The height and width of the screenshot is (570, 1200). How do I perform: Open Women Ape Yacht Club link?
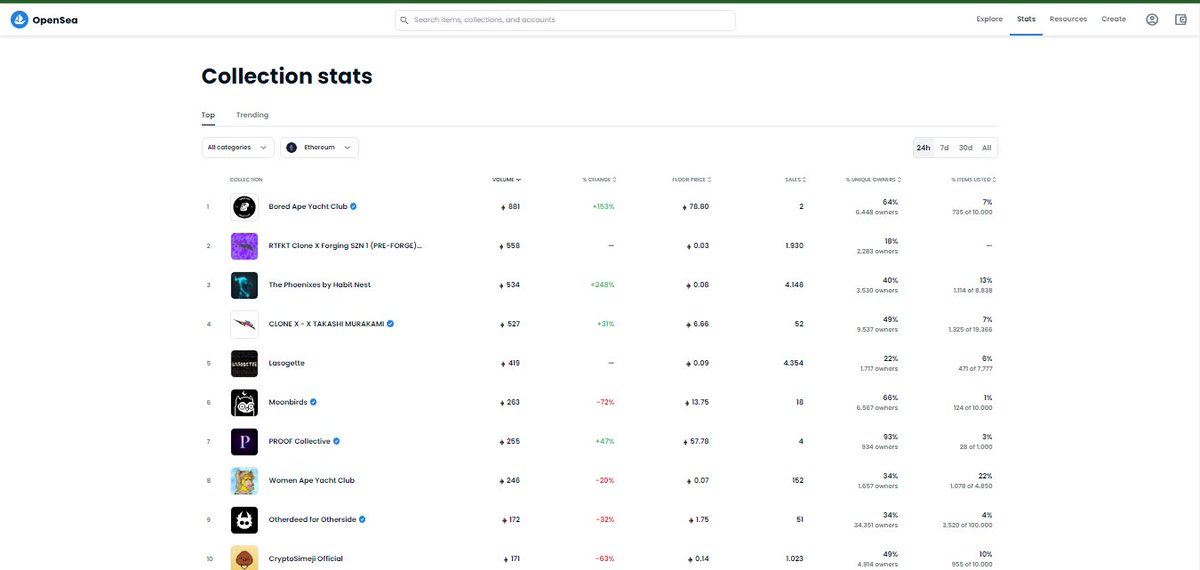312,480
